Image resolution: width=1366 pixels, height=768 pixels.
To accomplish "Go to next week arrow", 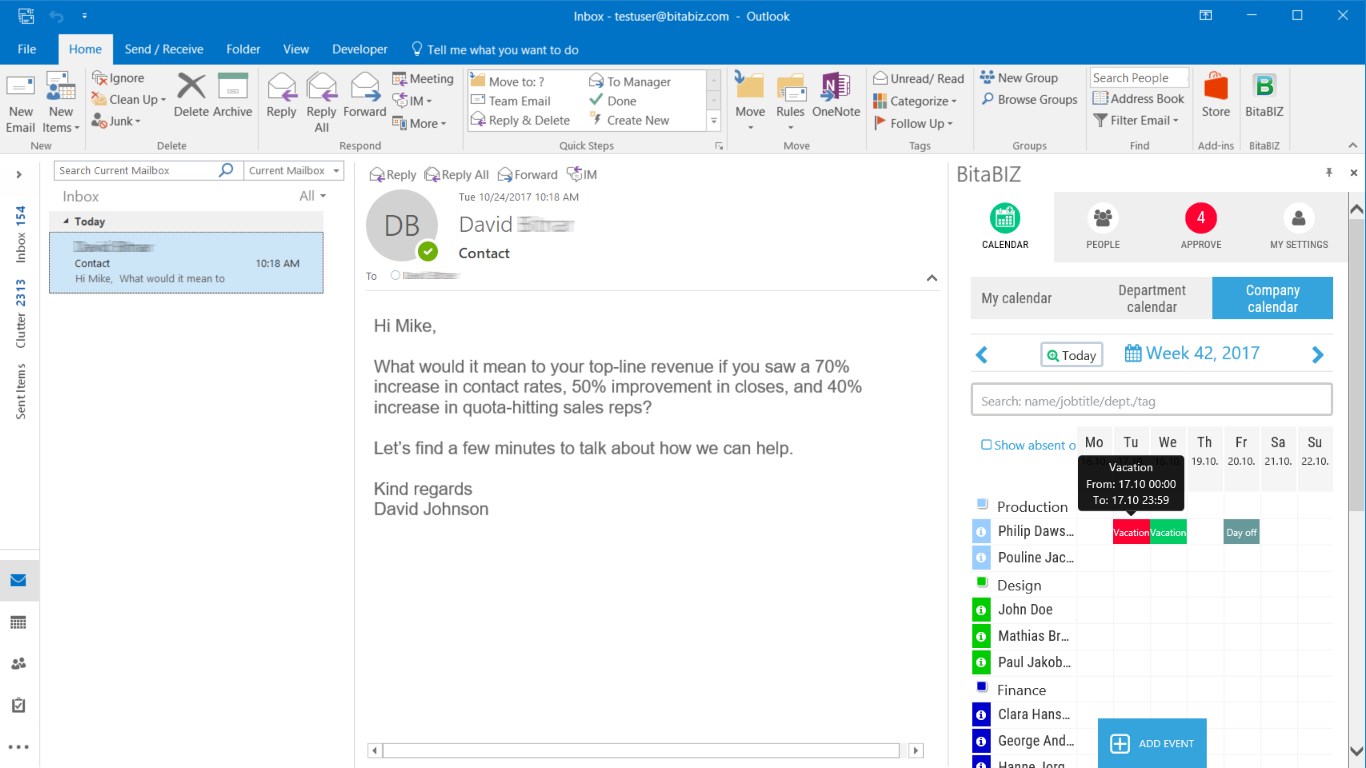I will point(1318,354).
